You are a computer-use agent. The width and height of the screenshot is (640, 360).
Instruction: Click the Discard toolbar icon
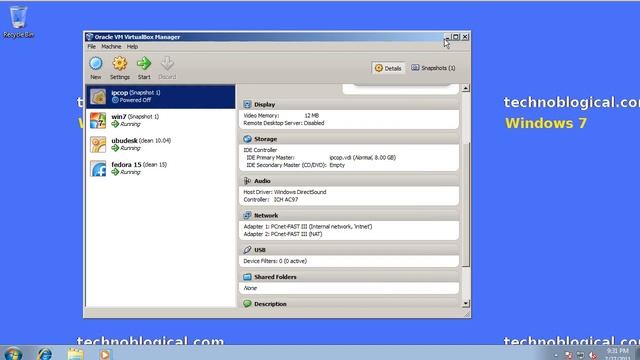(167, 64)
